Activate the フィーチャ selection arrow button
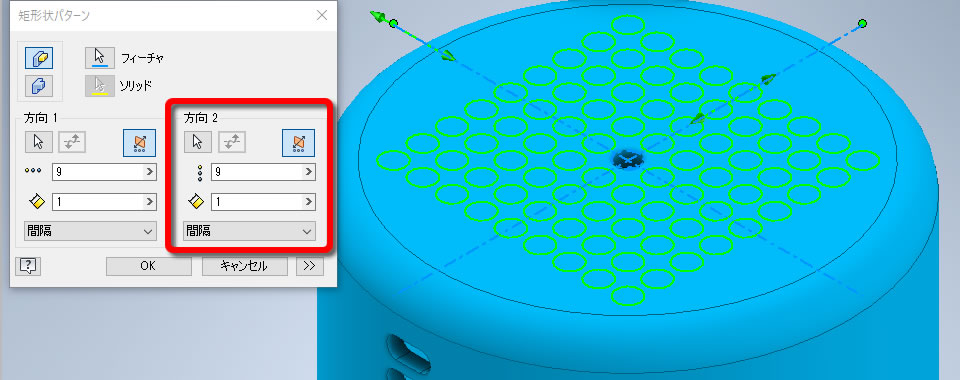The image size is (960, 380). pos(100,58)
